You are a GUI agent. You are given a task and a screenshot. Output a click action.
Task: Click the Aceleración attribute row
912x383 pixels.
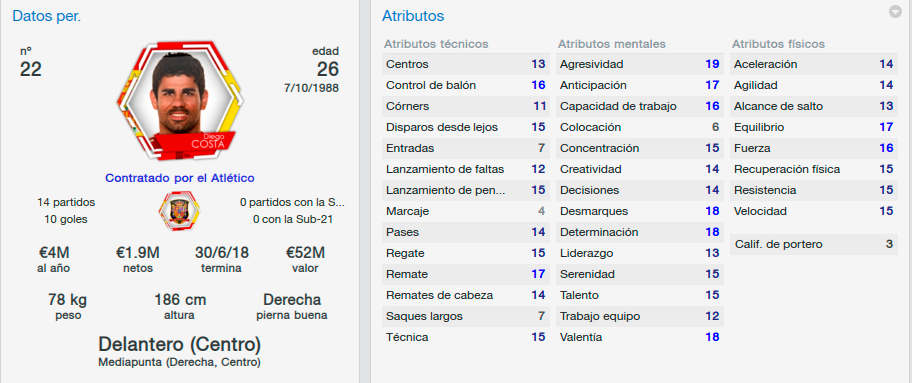click(814, 64)
